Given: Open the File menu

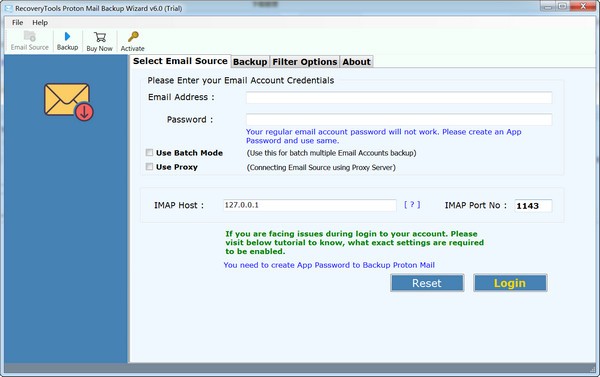Looking at the screenshot, I should (x=18, y=23).
